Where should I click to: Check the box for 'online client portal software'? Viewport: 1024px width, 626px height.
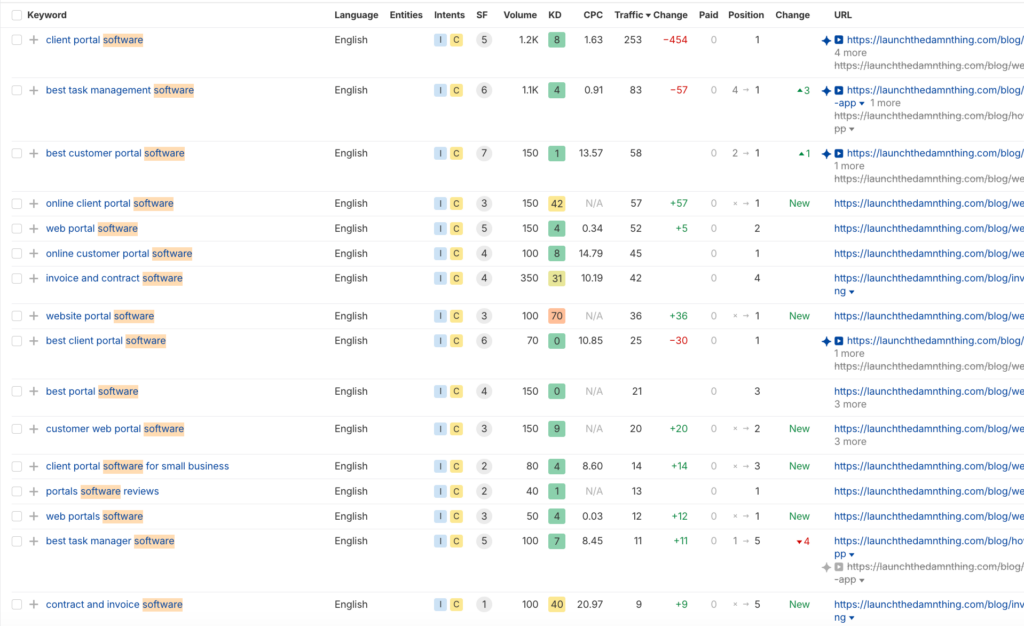[17, 204]
